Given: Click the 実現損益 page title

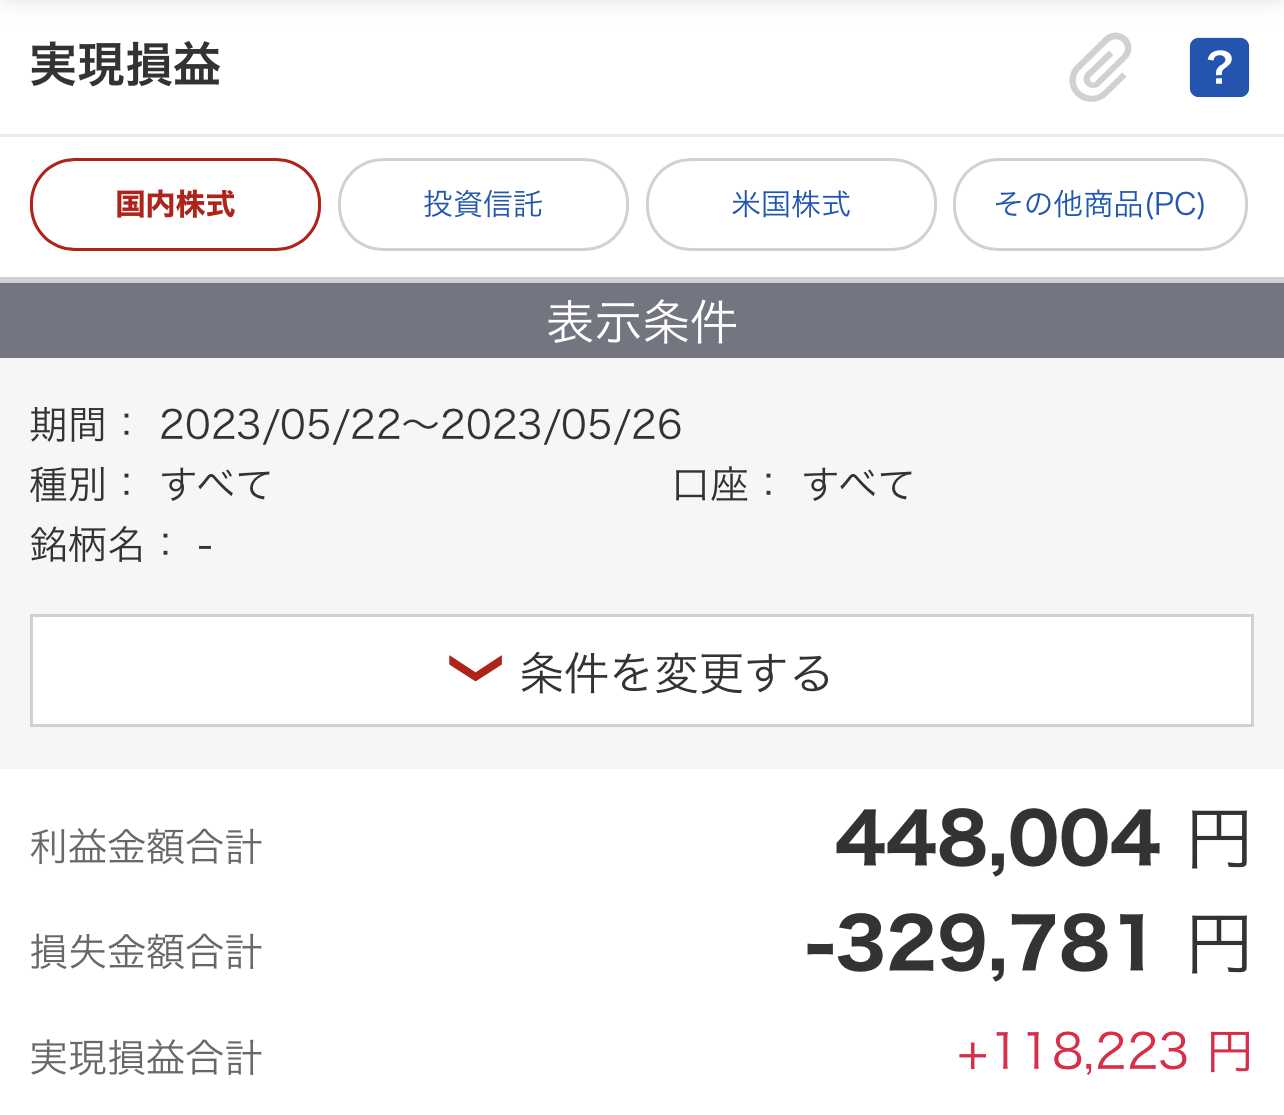Looking at the screenshot, I should pos(125,65).
